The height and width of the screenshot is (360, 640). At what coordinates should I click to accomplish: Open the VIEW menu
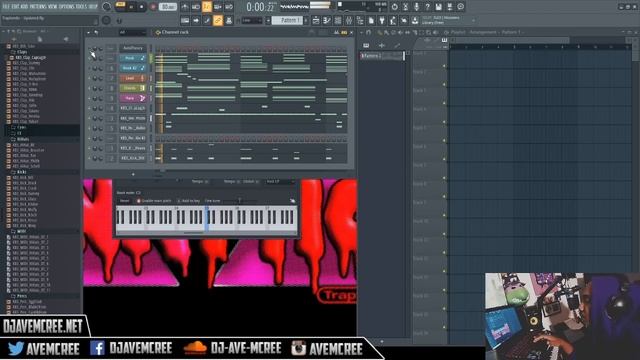[53, 7]
